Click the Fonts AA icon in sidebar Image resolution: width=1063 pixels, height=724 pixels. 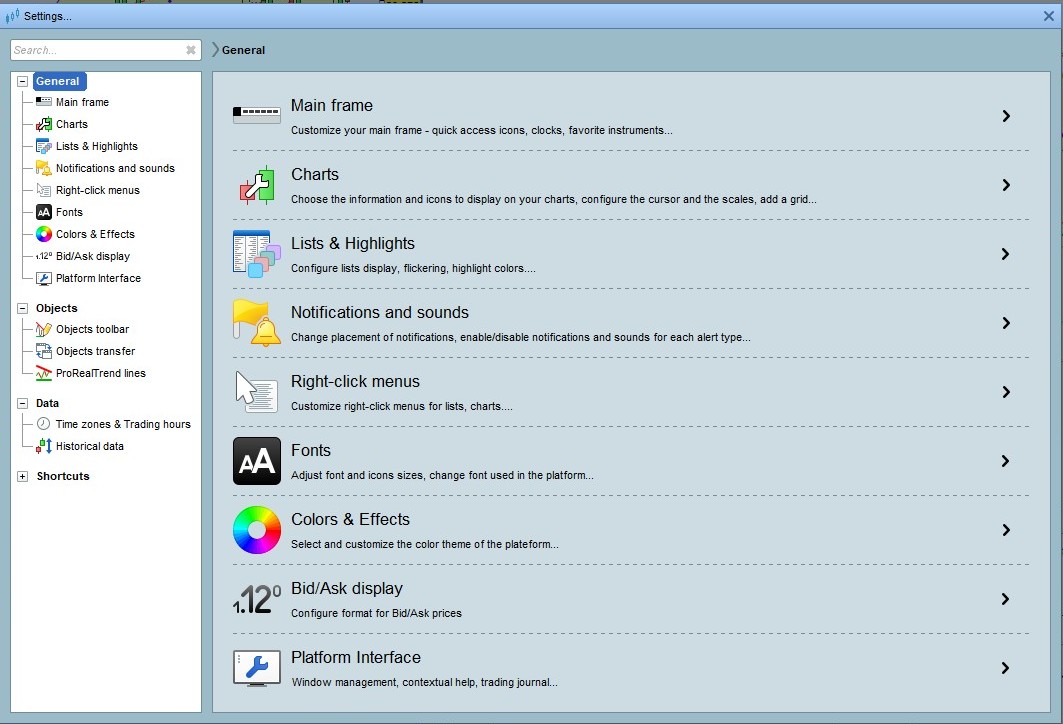coord(43,212)
